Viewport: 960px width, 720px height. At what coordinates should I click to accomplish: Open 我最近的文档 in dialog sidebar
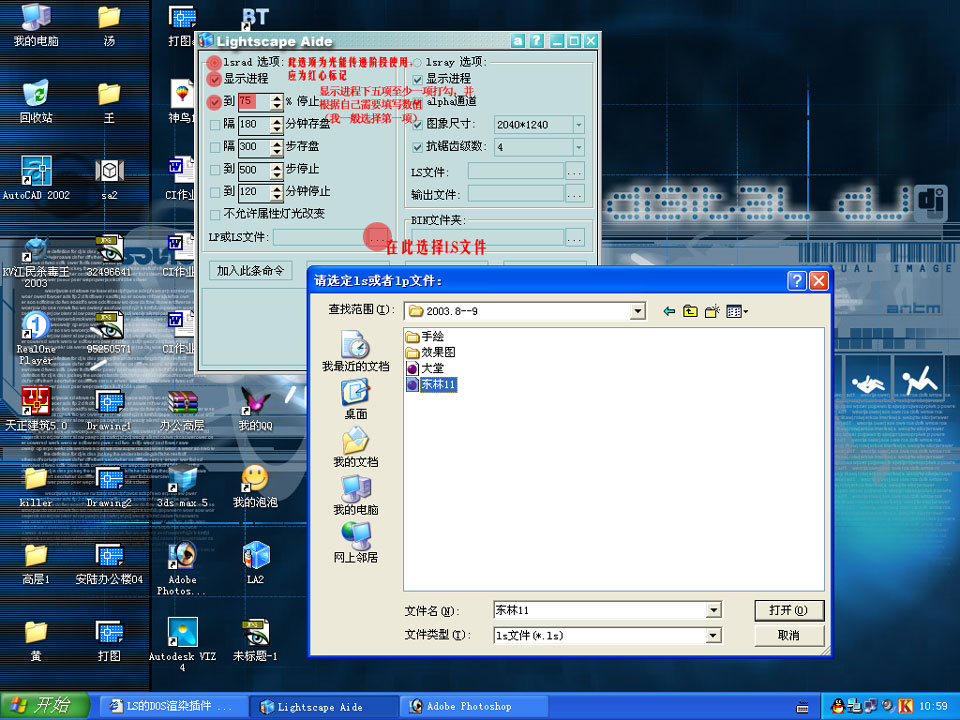pos(356,351)
